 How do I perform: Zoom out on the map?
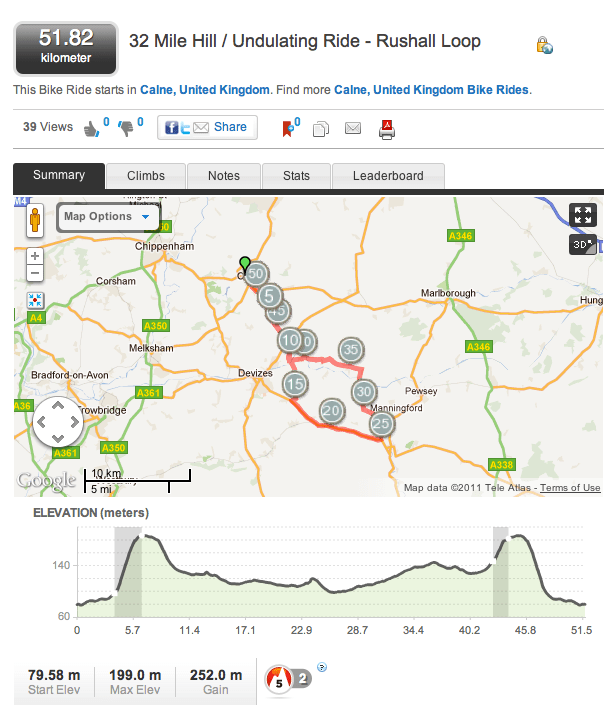[35, 273]
